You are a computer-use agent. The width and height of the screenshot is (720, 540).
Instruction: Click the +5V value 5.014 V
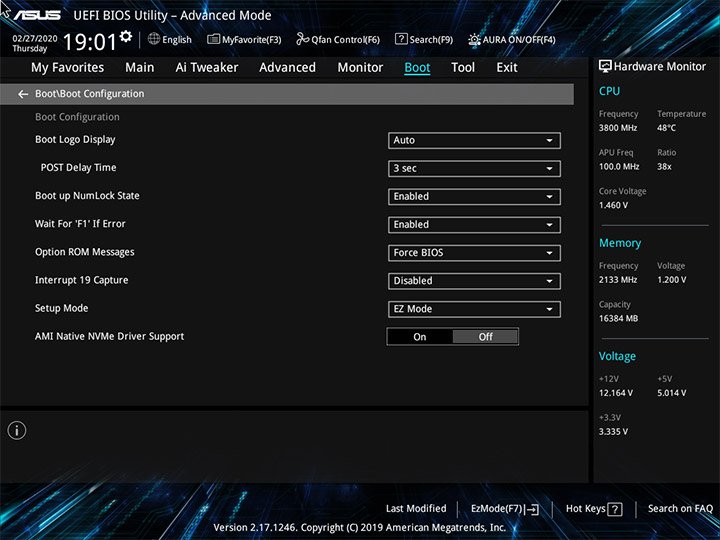(x=671, y=393)
